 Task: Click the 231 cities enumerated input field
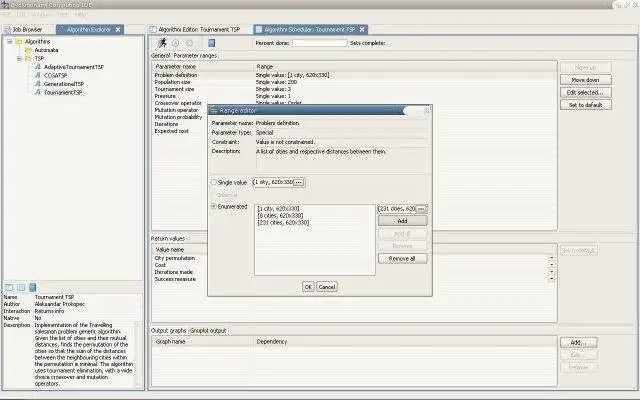tap(397, 209)
